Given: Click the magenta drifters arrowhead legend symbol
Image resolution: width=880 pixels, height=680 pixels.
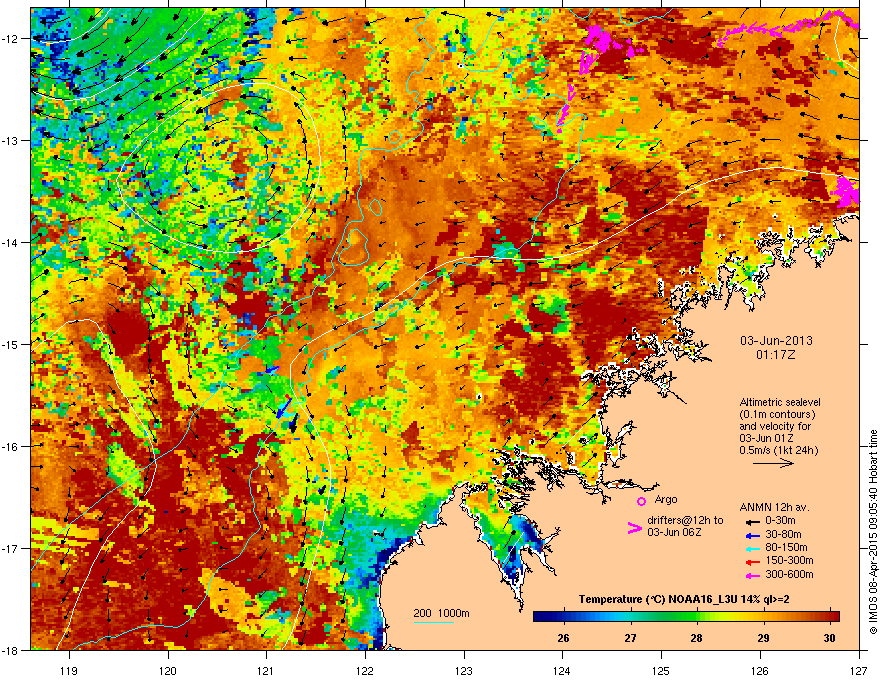Looking at the screenshot, I should pos(634,528).
